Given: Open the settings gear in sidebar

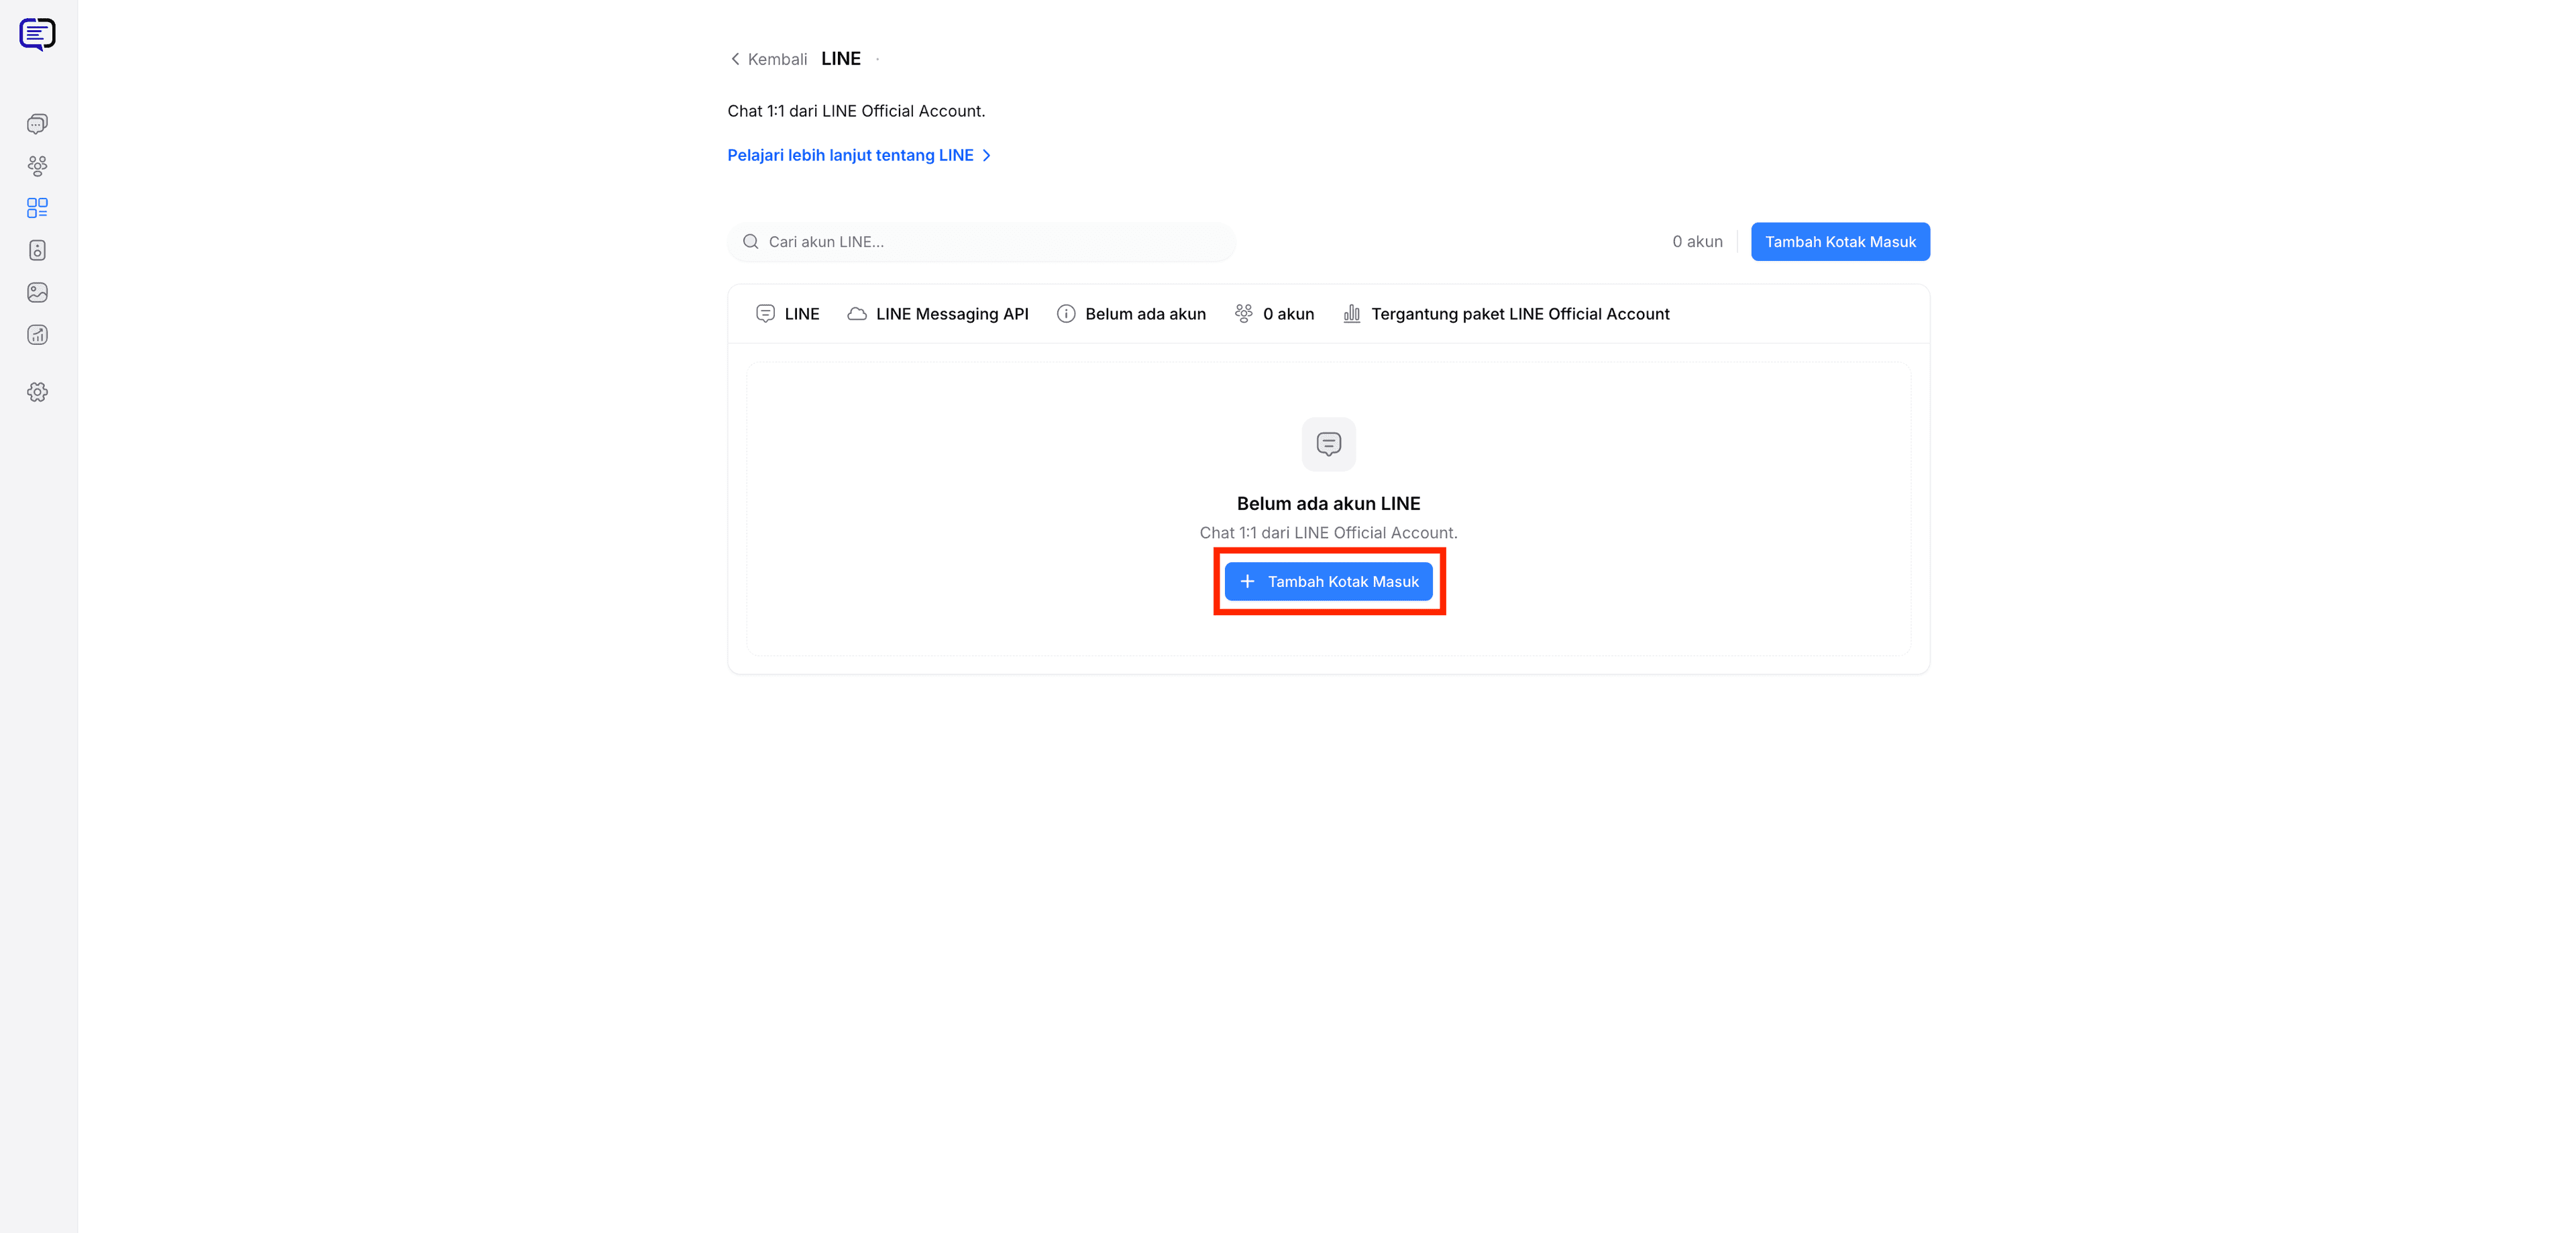Looking at the screenshot, I should click(37, 392).
